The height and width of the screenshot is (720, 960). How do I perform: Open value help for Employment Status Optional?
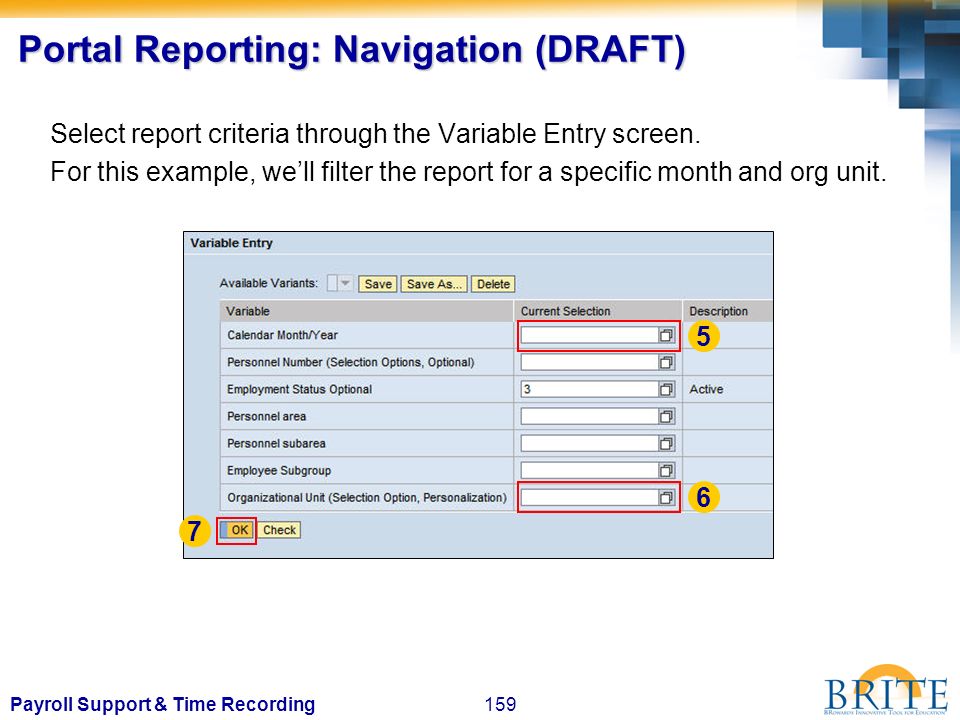666,389
